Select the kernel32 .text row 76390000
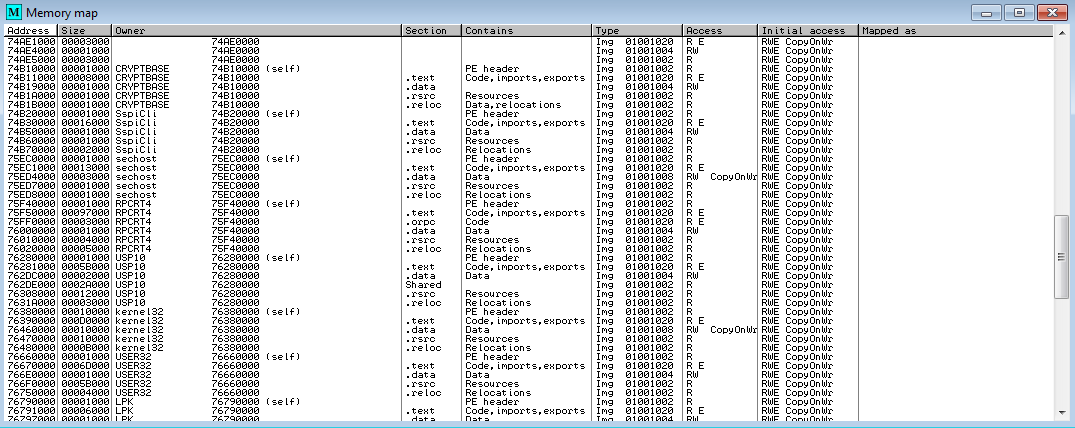The height and width of the screenshot is (428, 1075). (529, 321)
